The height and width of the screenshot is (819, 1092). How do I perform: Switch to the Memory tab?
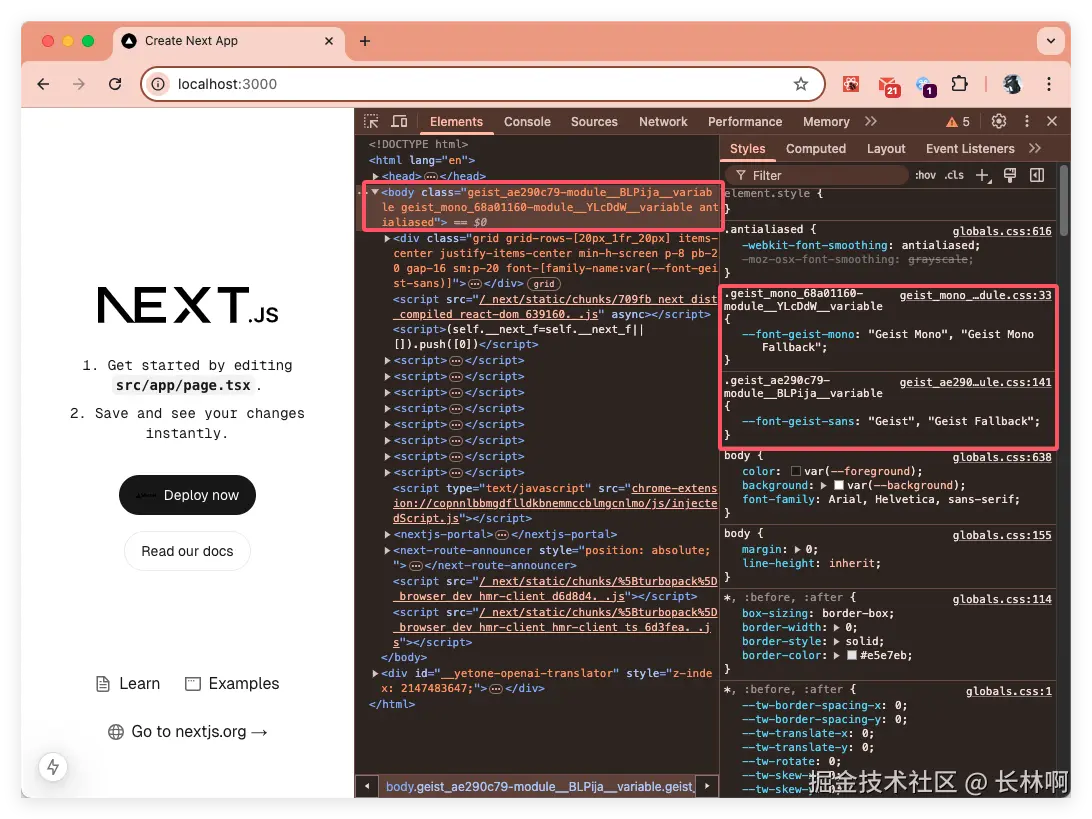point(826,122)
